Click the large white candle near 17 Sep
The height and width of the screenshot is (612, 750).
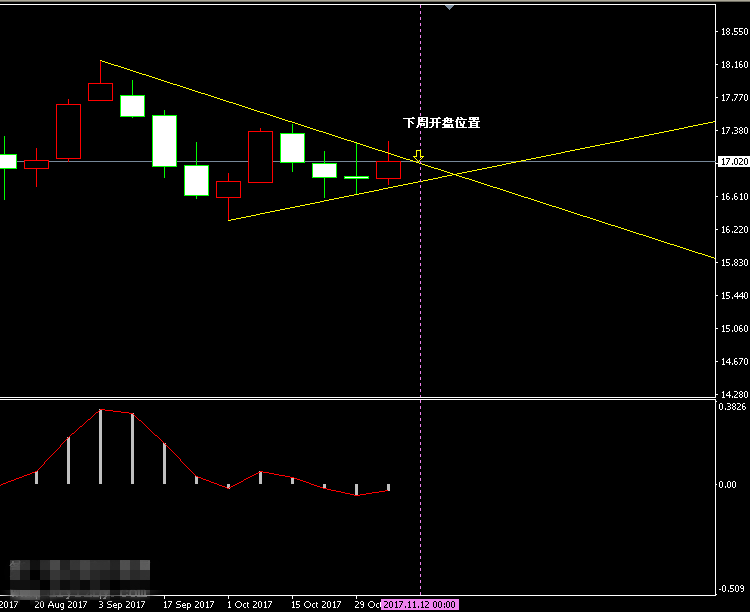(x=164, y=140)
